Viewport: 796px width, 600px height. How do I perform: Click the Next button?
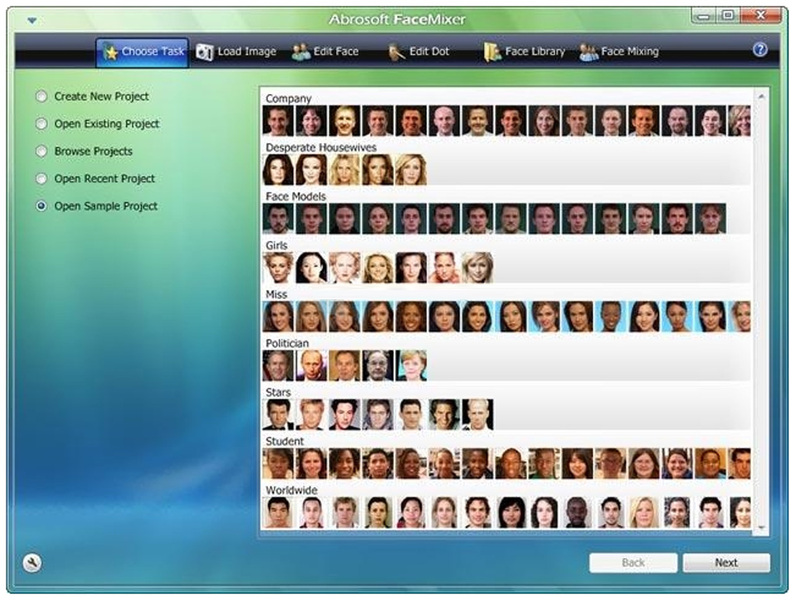[x=726, y=563]
